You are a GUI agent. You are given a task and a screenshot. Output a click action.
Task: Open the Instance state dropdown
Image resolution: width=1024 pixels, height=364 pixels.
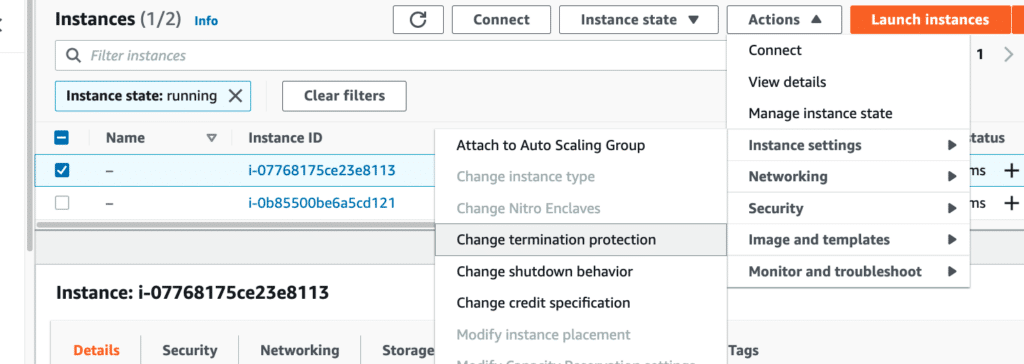(x=639, y=20)
